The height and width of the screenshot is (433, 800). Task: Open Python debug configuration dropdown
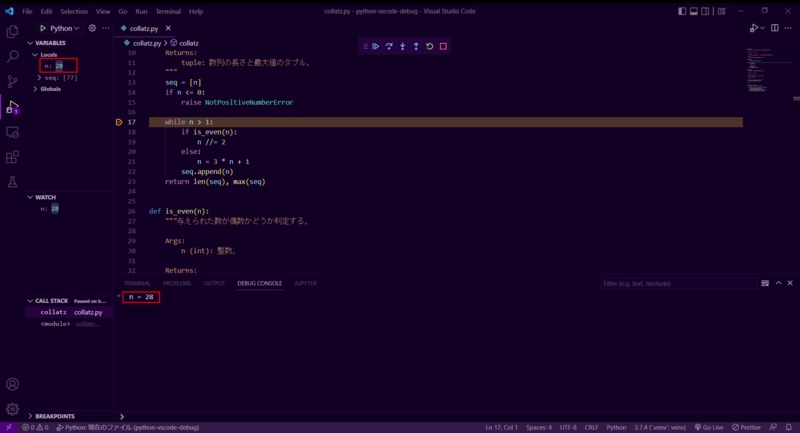click(x=64, y=29)
